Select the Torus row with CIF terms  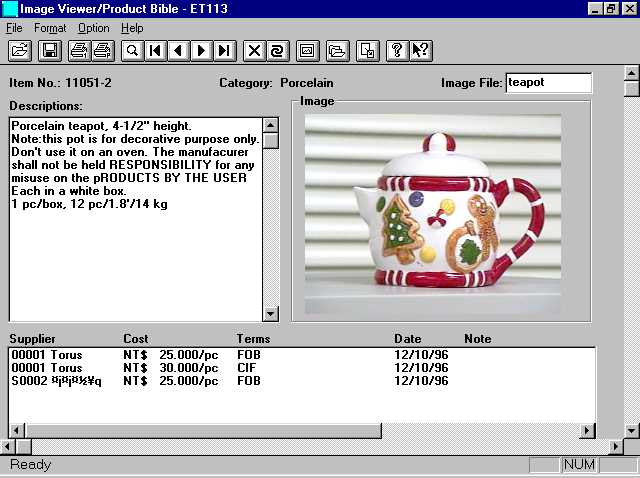pyautogui.click(x=302, y=368)
